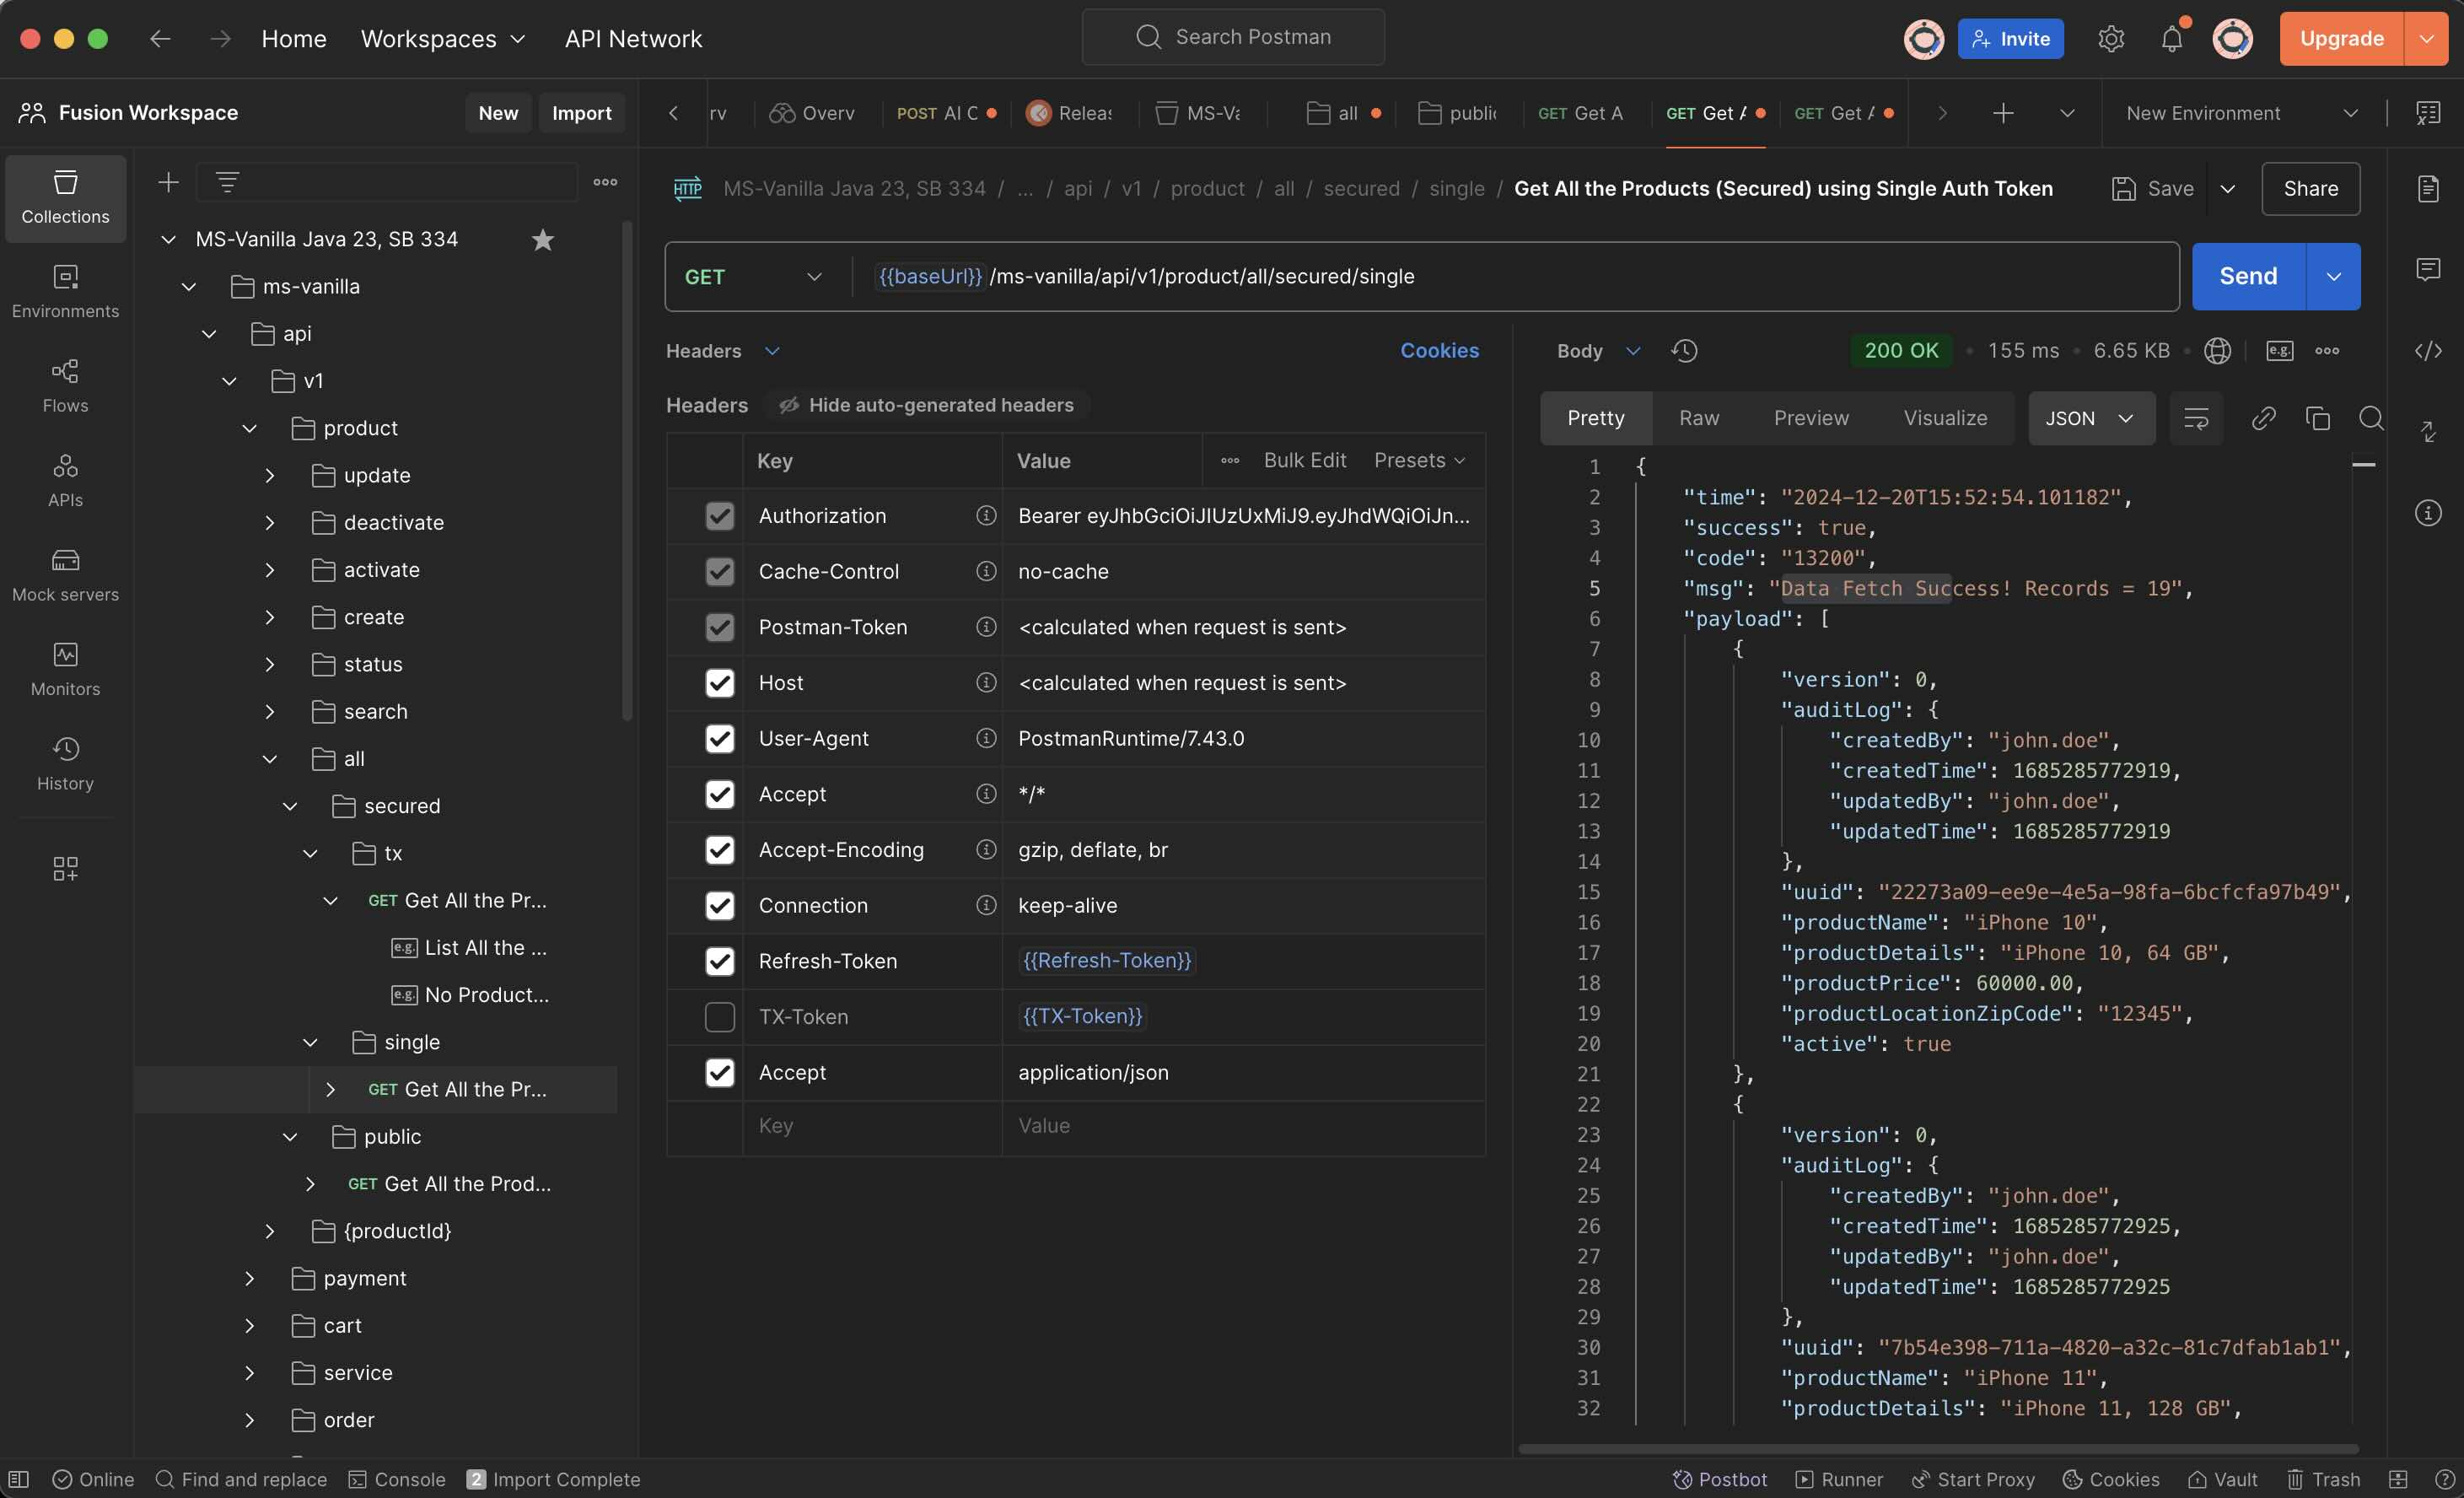Open the code snippet panel
Screen dimensions: 2464x1498
point(2428,351)
